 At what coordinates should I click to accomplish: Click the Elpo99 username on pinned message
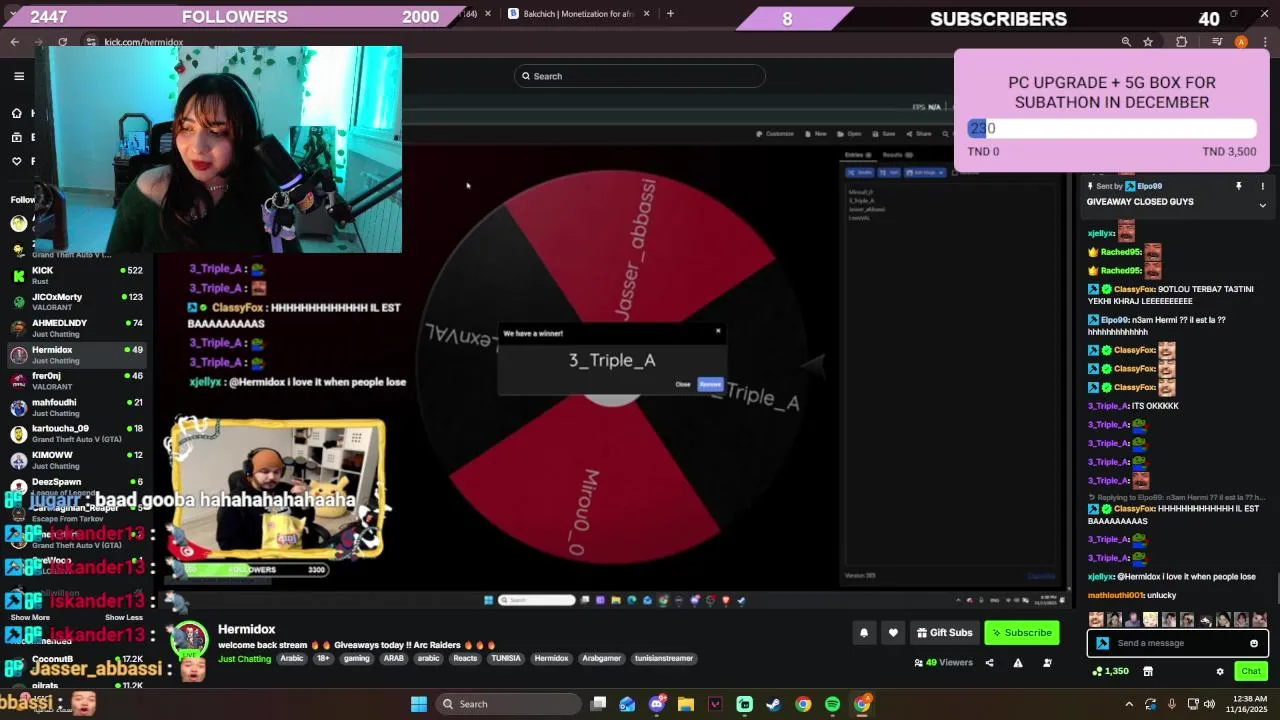click(x=1149, y=186)
